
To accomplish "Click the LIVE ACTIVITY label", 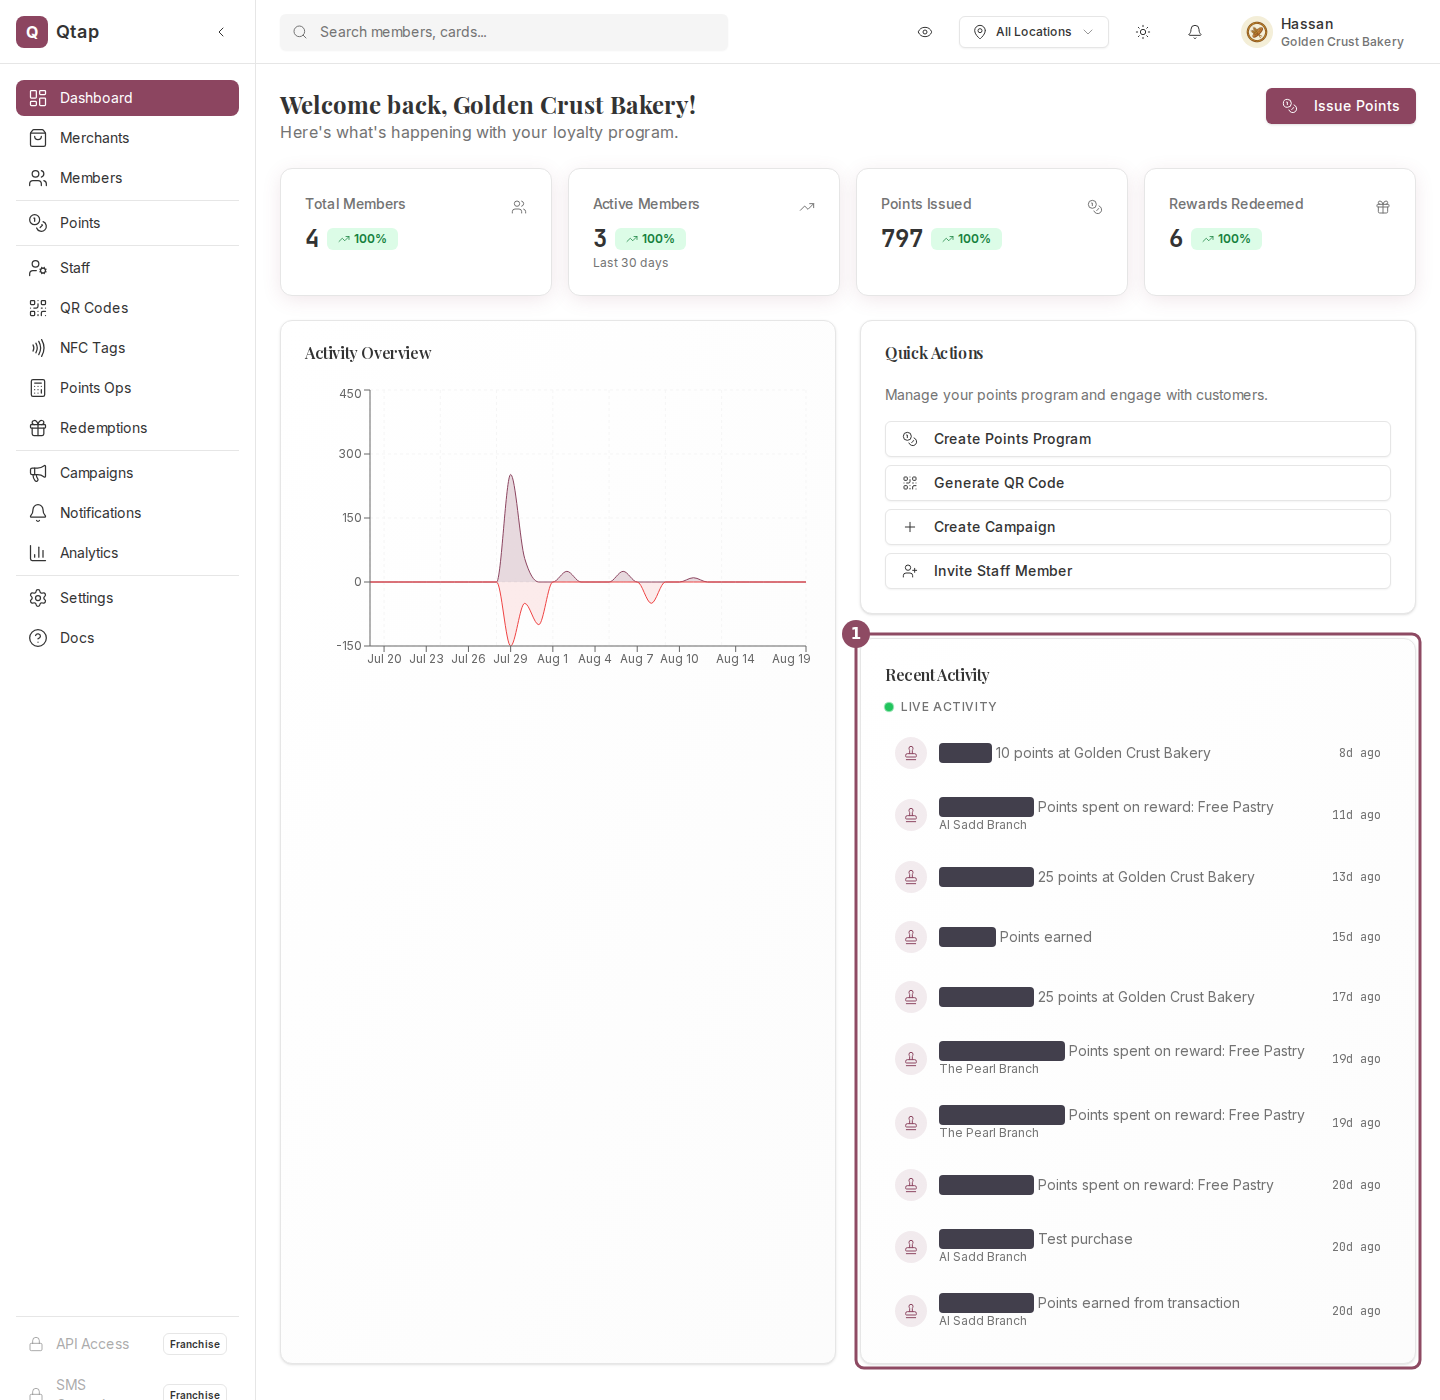I will 948,707.
